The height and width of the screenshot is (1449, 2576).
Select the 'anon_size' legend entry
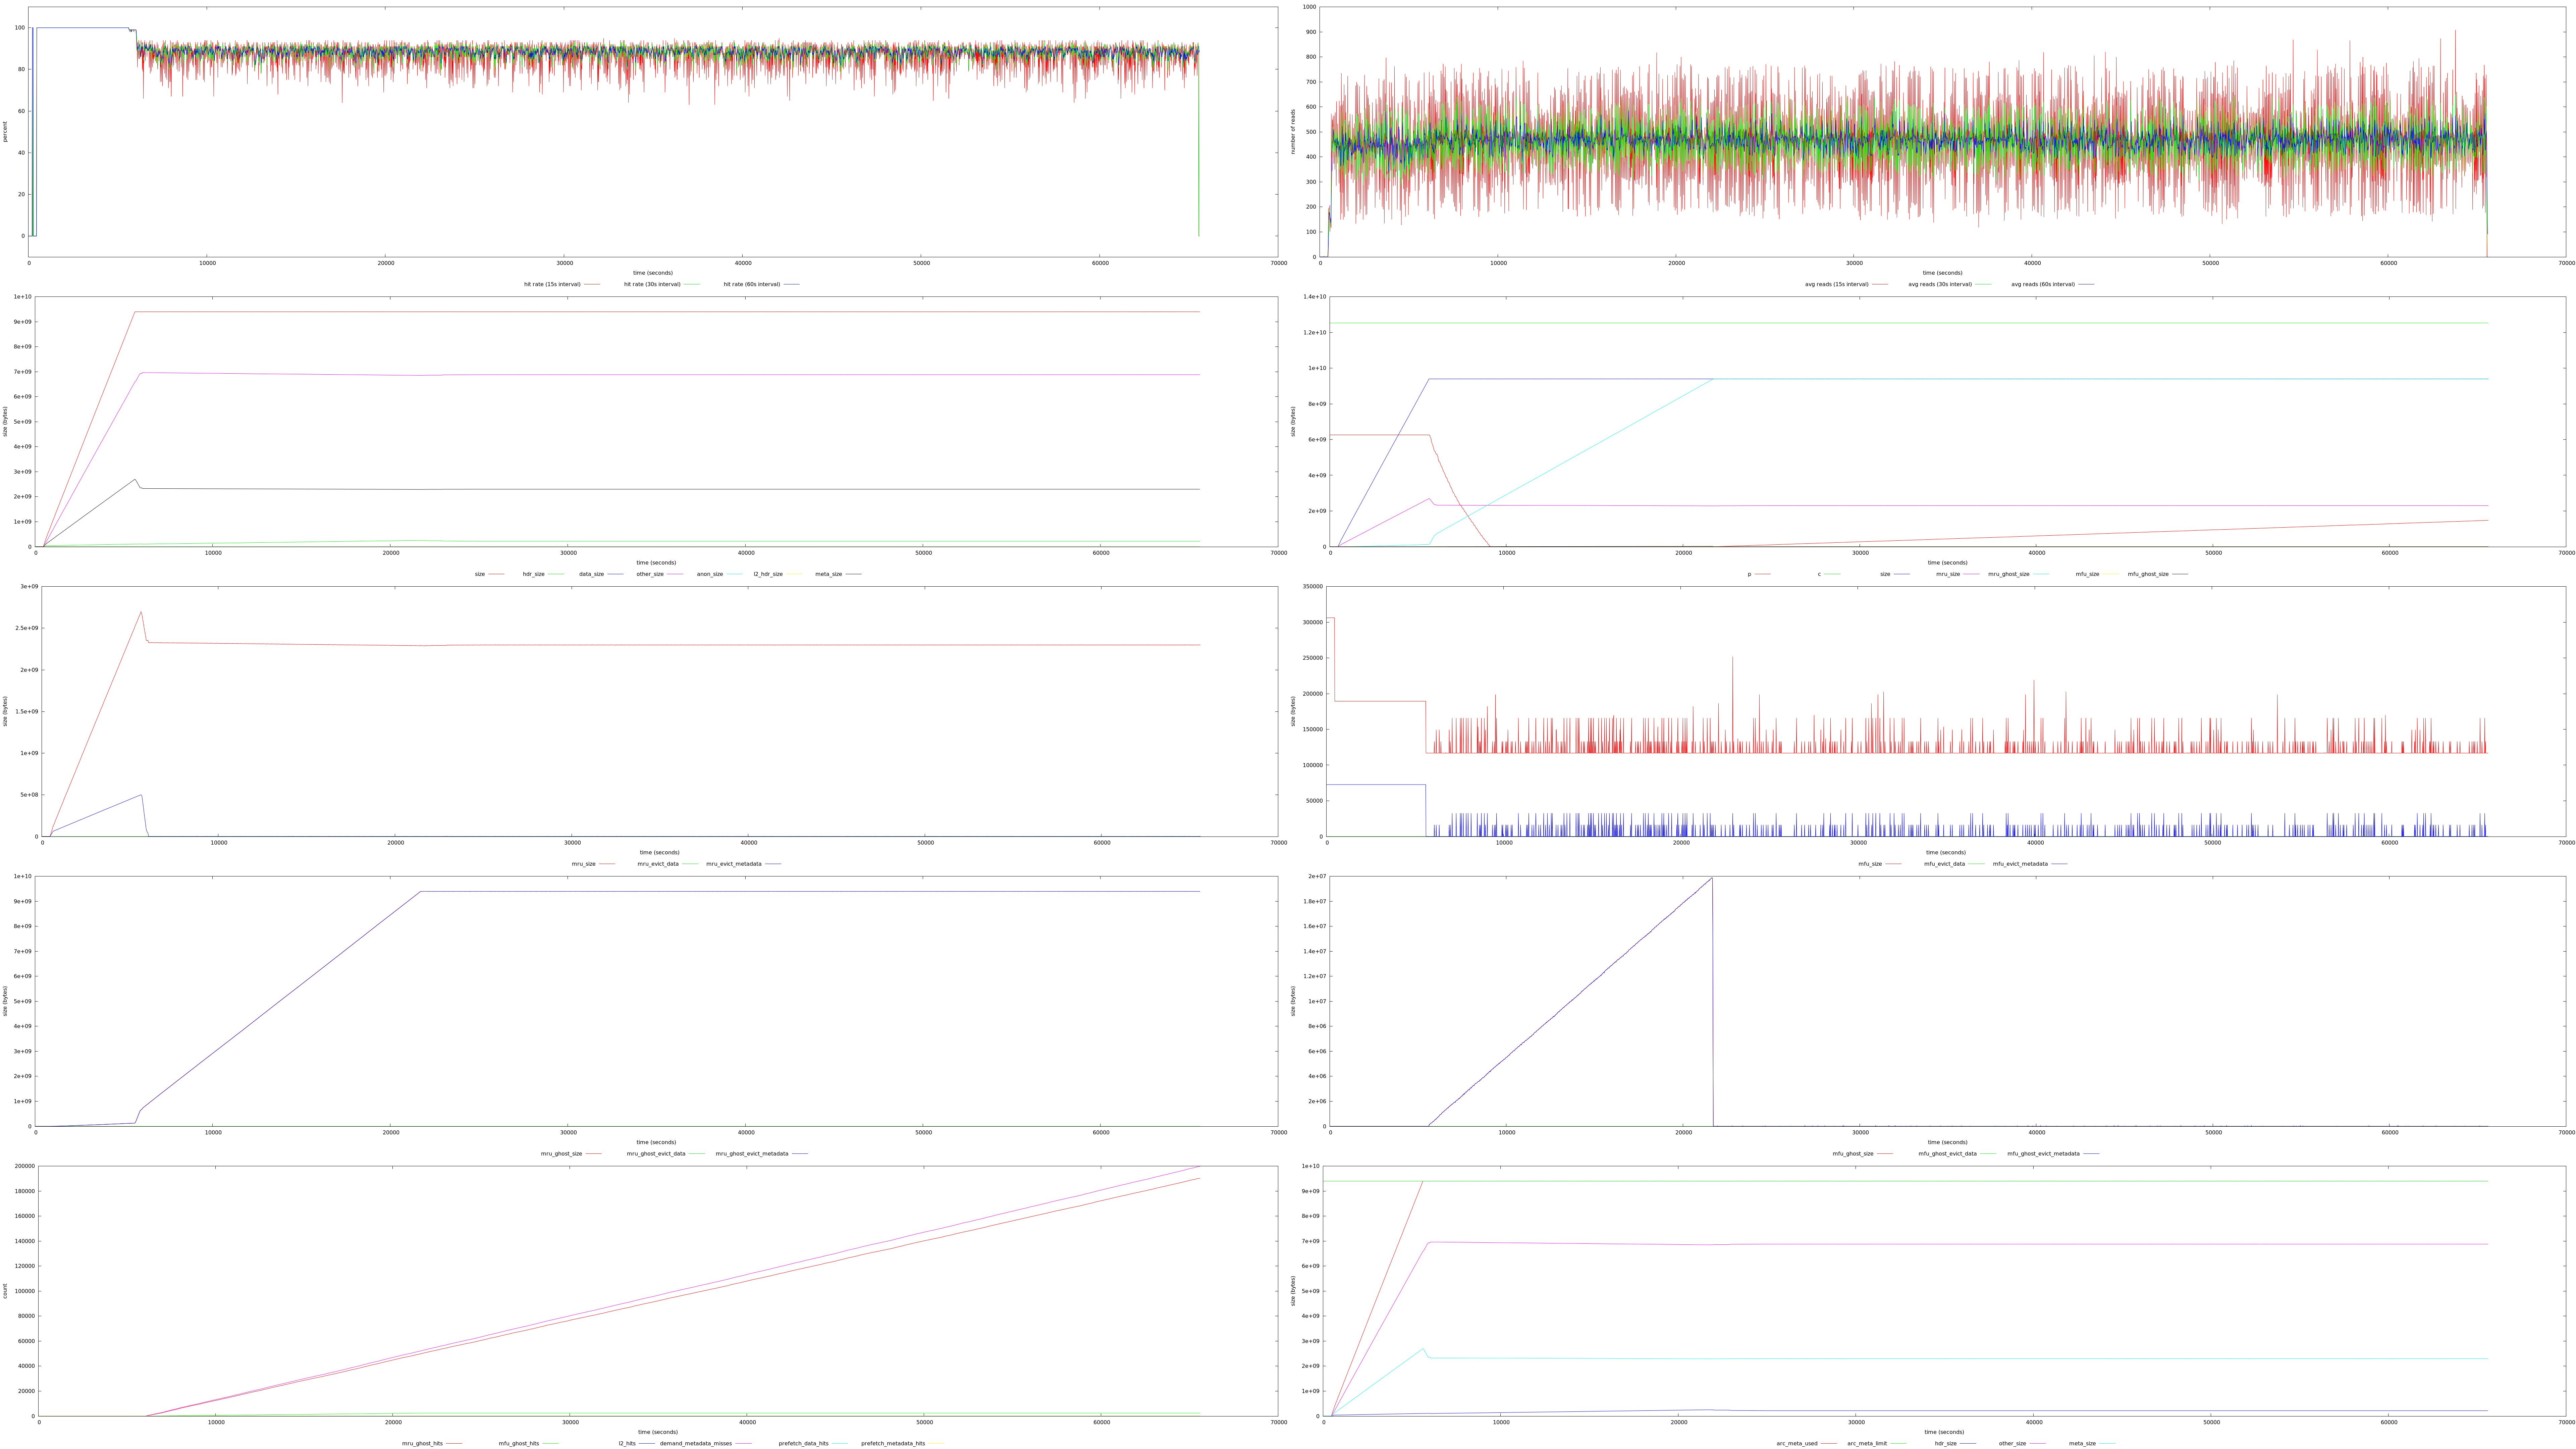click(710, 574)
